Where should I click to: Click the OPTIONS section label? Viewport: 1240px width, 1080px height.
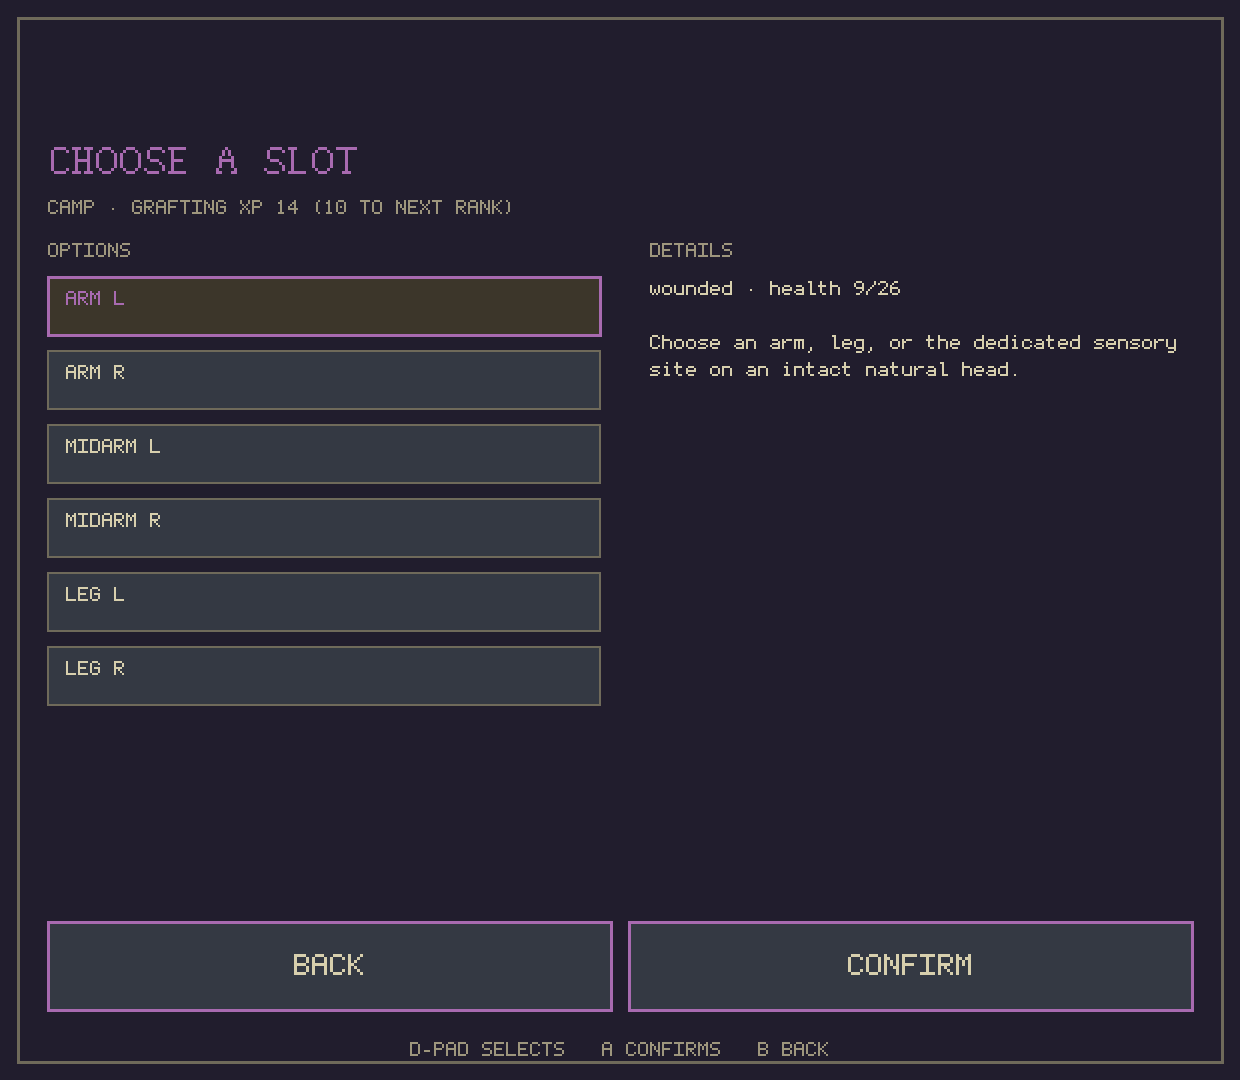89,250
